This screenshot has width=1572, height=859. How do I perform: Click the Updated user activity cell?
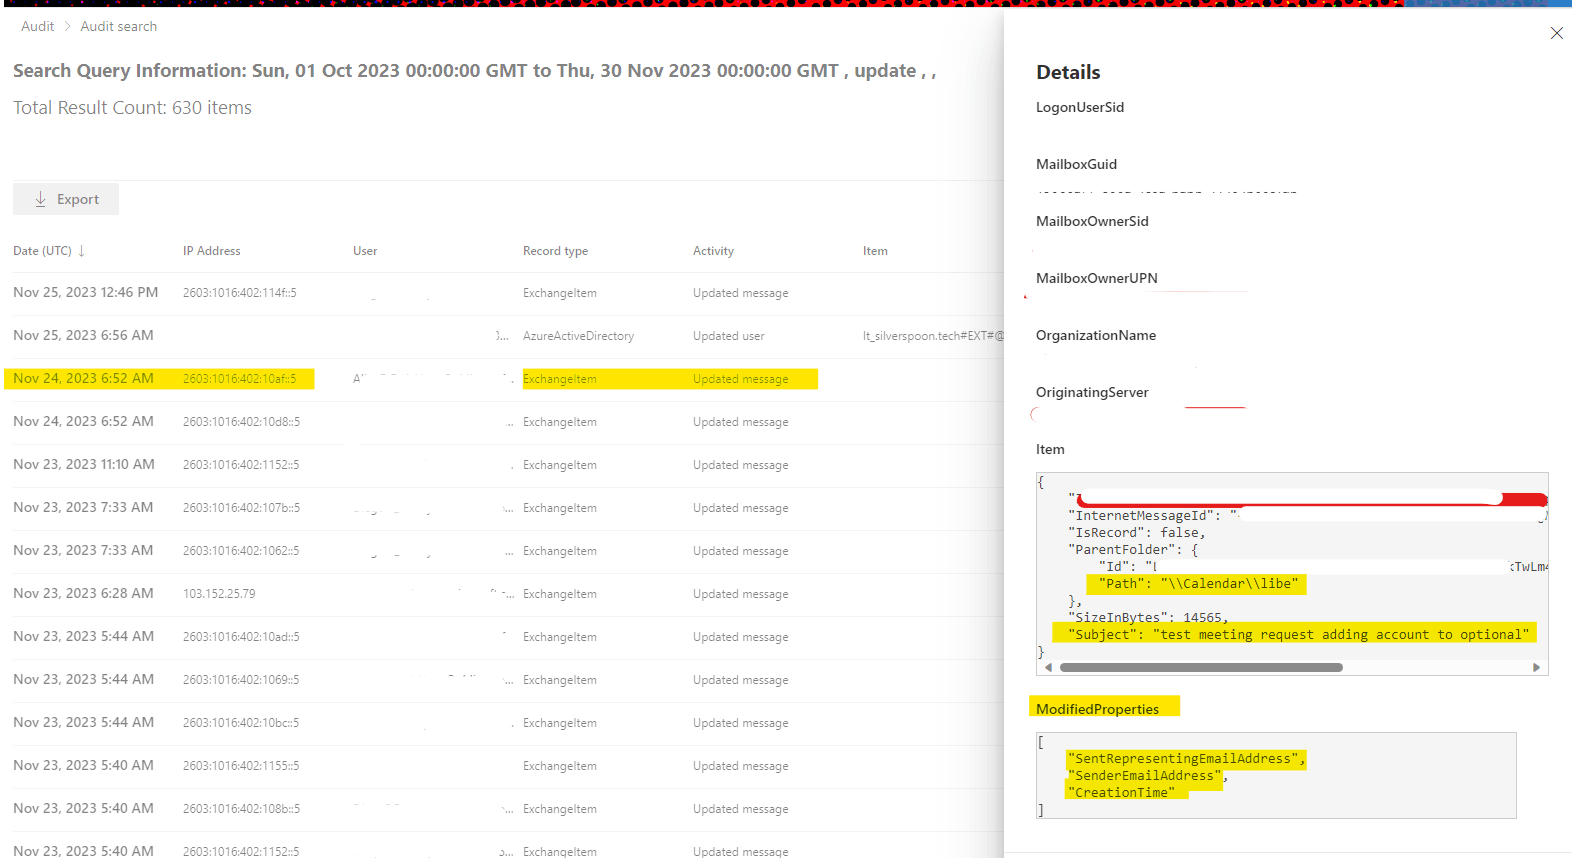point(729,336)
